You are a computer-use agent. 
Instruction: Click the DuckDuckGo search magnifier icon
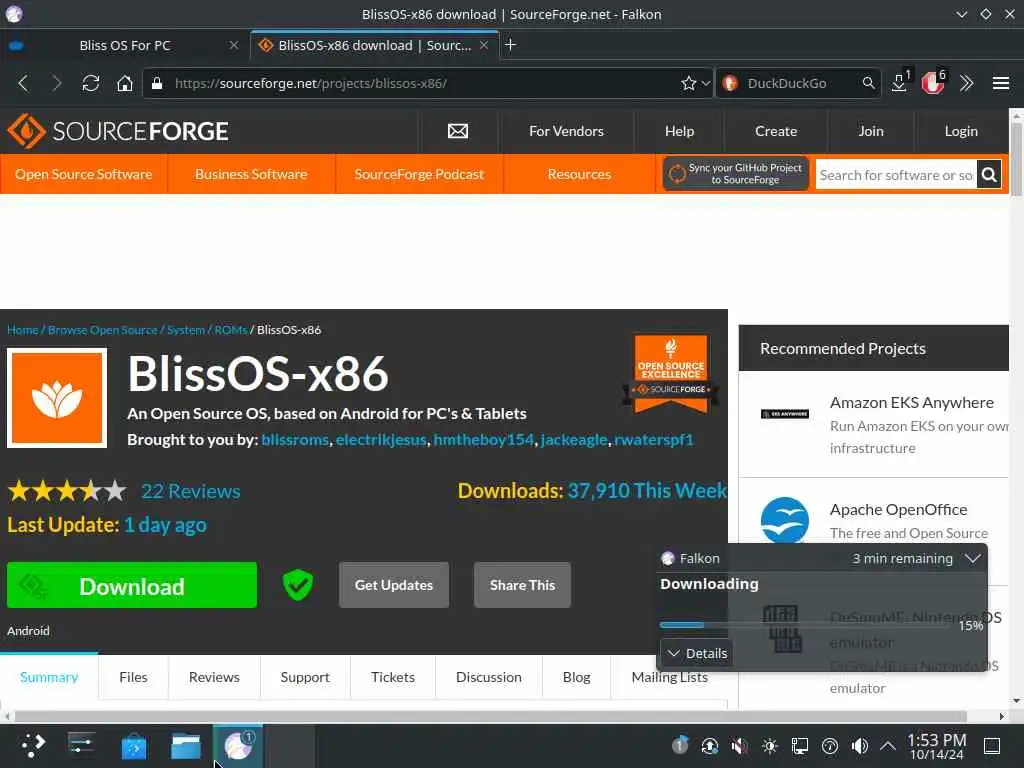(868, 83)
